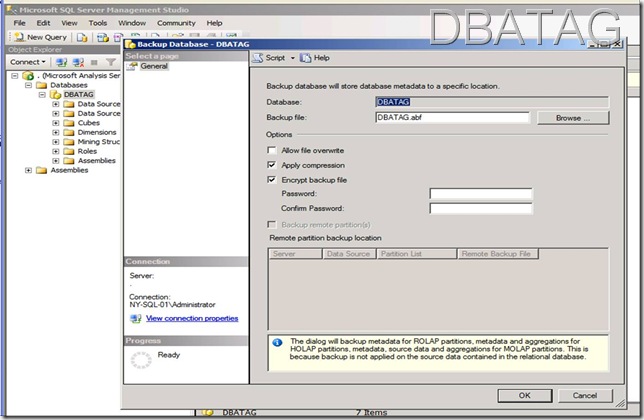Click the Stop square icon in Object Explorer

click(94, 62)
